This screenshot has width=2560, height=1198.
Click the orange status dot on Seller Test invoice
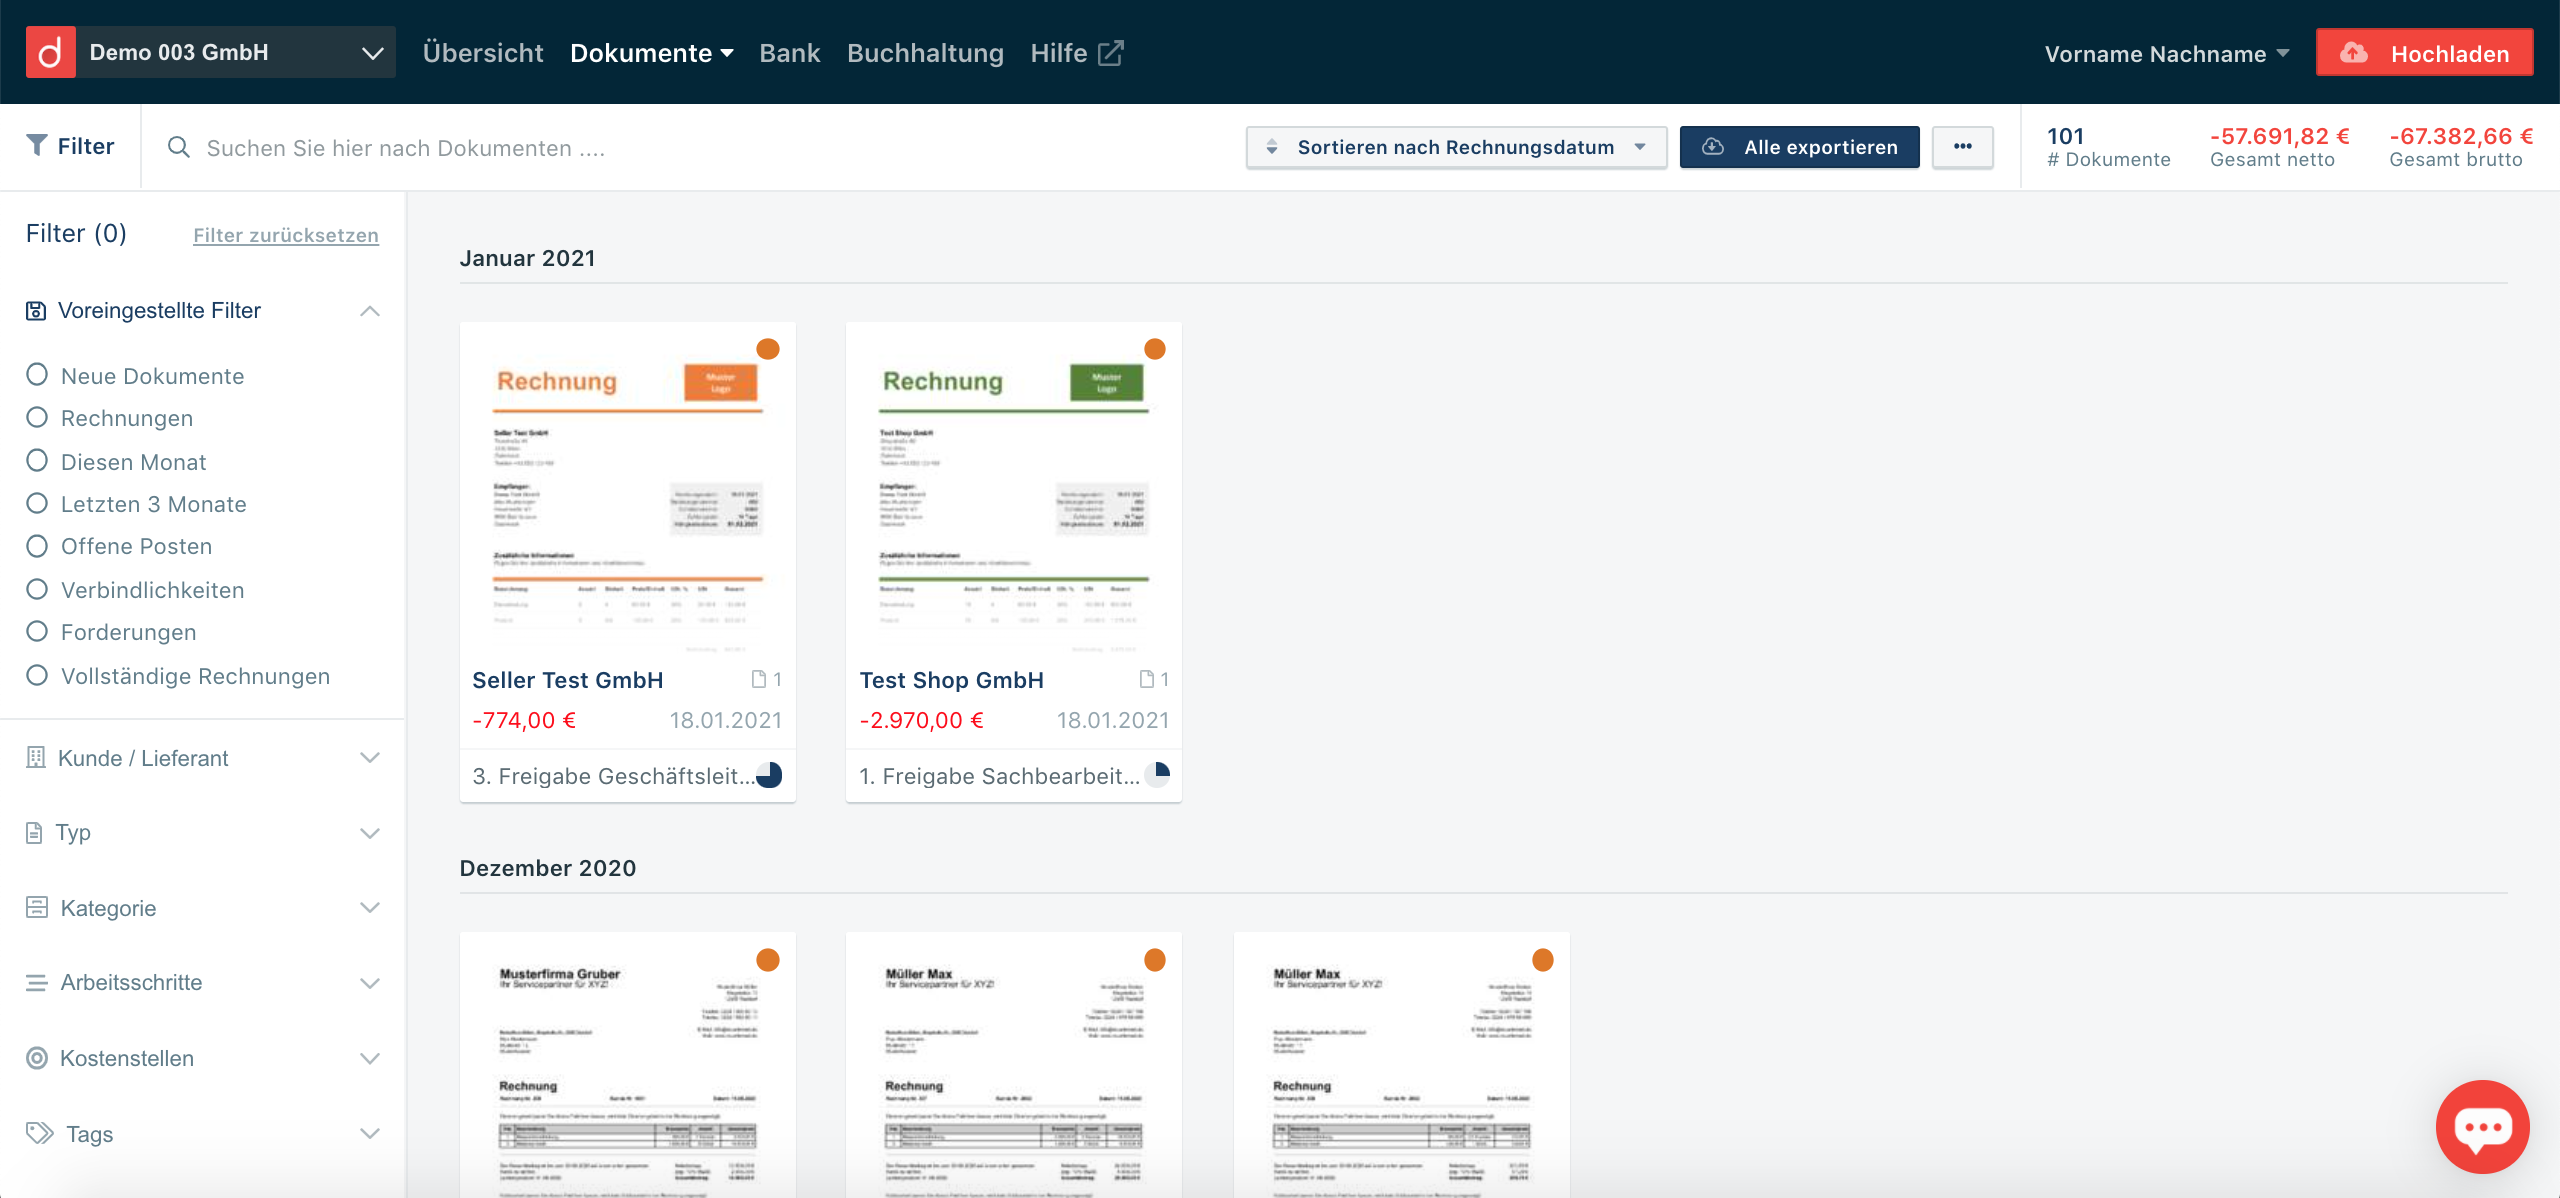(x=768, y=349)
